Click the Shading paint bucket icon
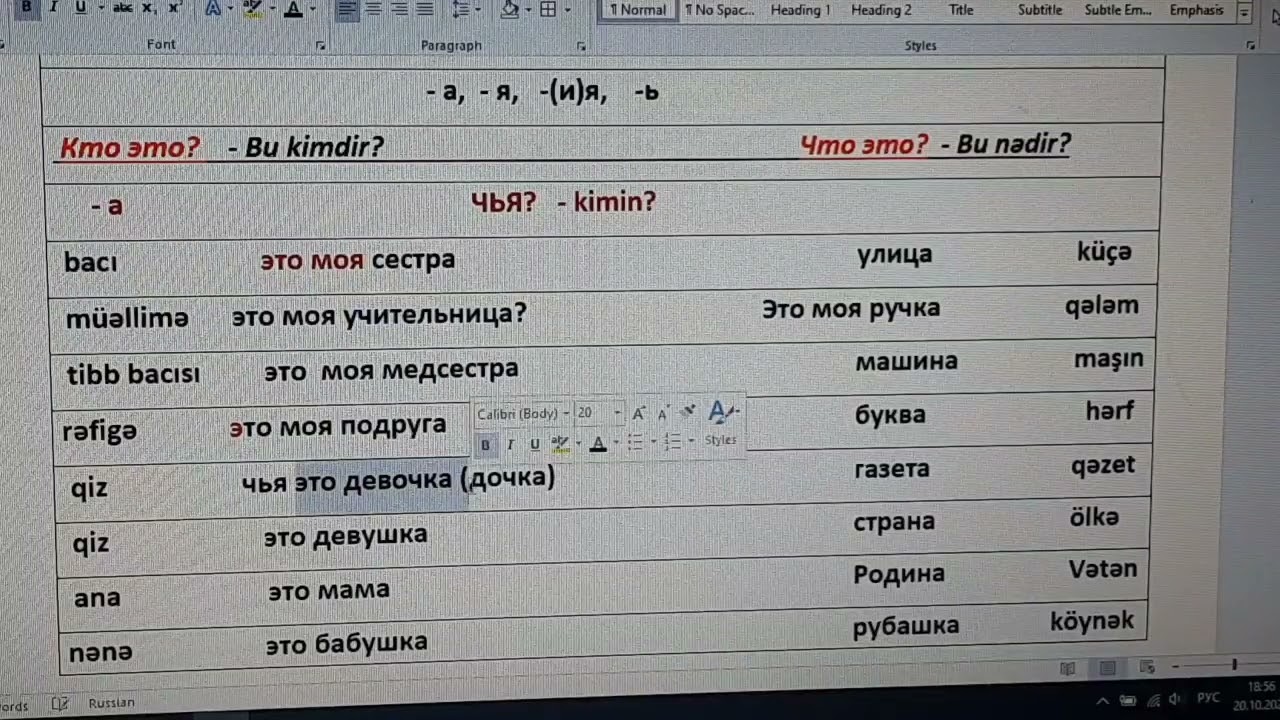The height and width of the screenshot is (720, 1280). (509, 9)
